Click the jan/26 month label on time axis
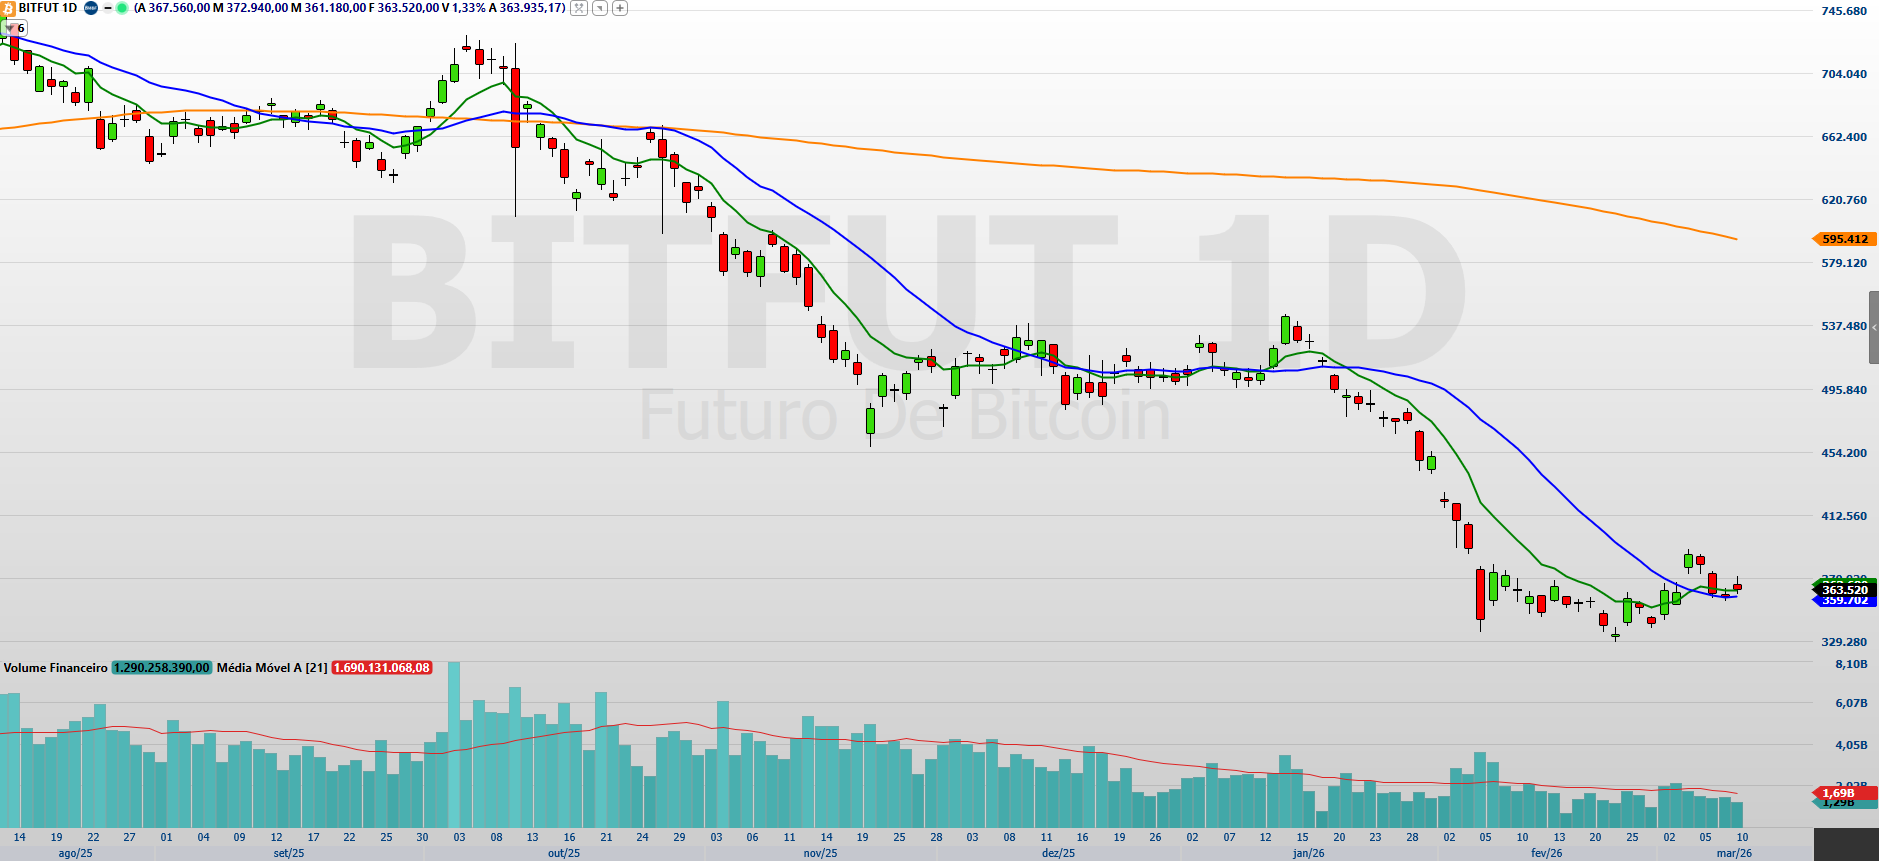Viewport: 1879px width, 861px height. 1308,853
